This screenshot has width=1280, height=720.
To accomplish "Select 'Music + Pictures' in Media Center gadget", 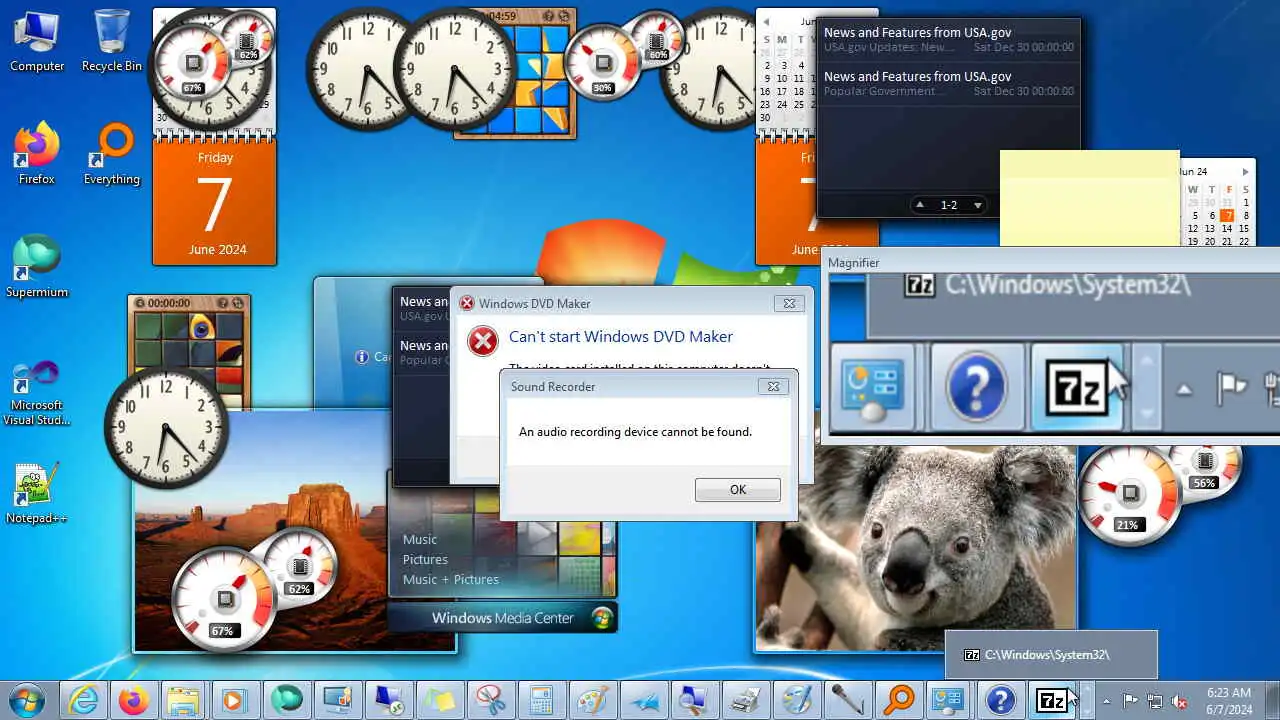I will click(450, 579).
